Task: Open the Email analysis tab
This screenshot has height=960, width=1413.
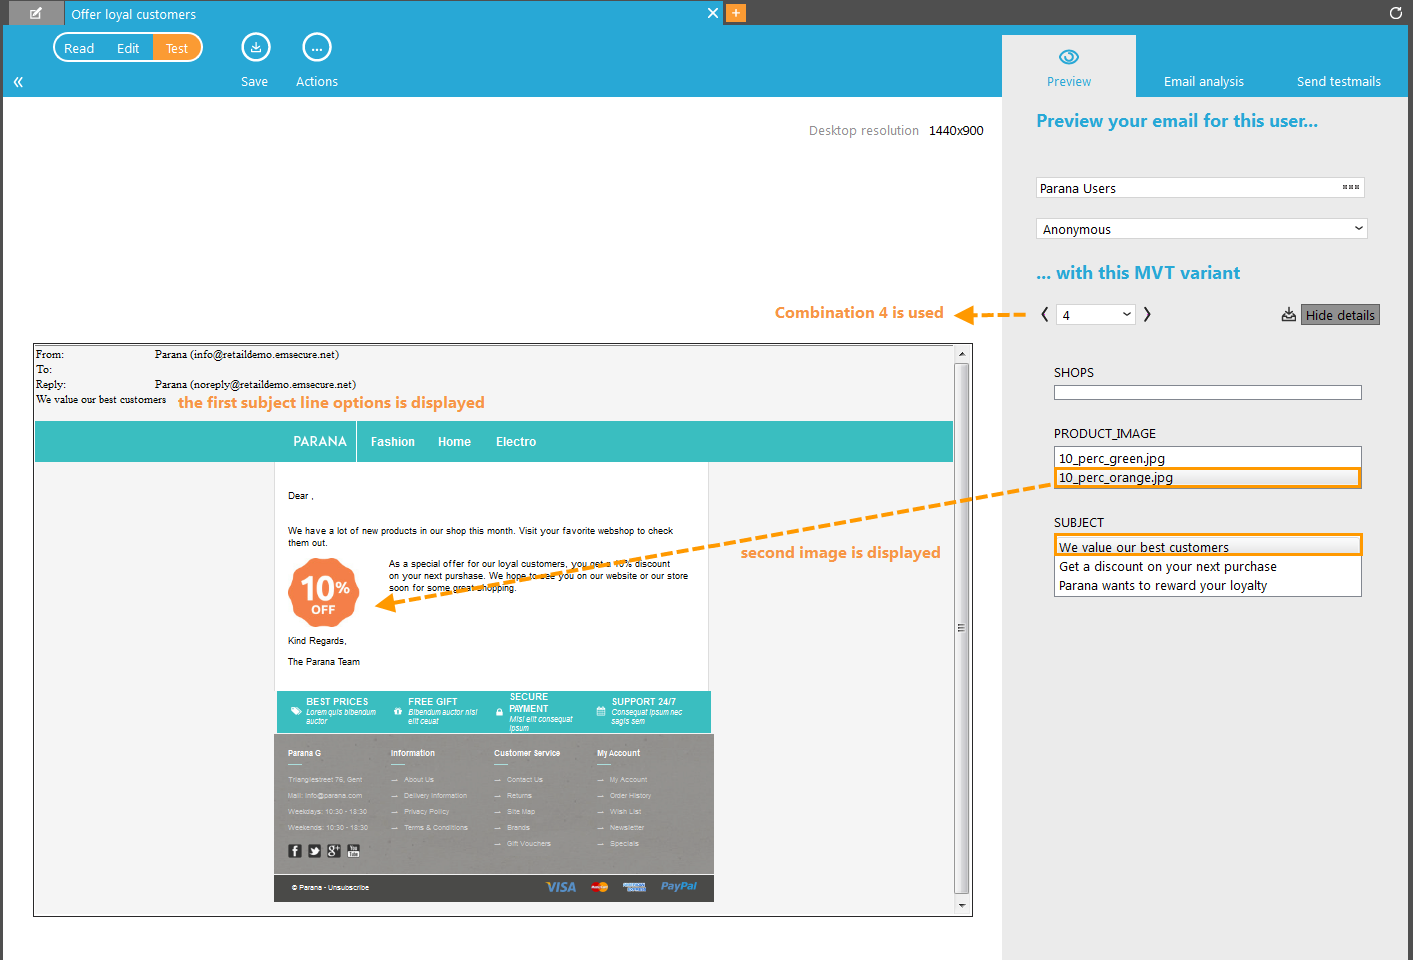Action: (1203, 82)
